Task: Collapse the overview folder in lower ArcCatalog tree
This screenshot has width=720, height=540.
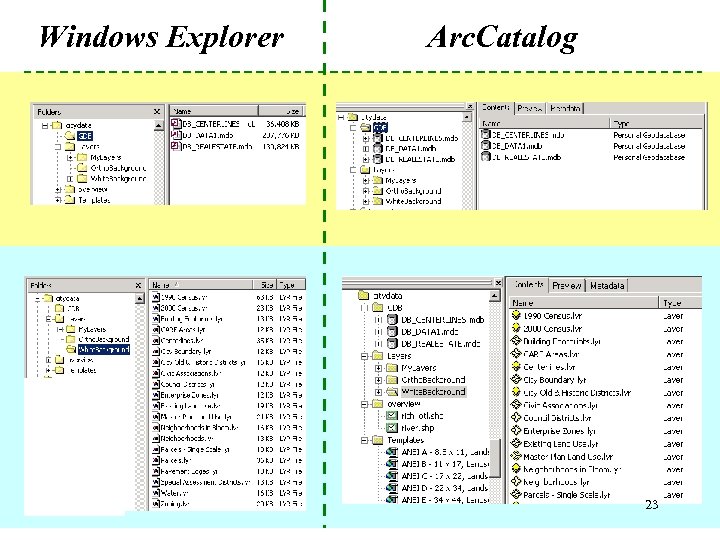Action: click(364, 404)
